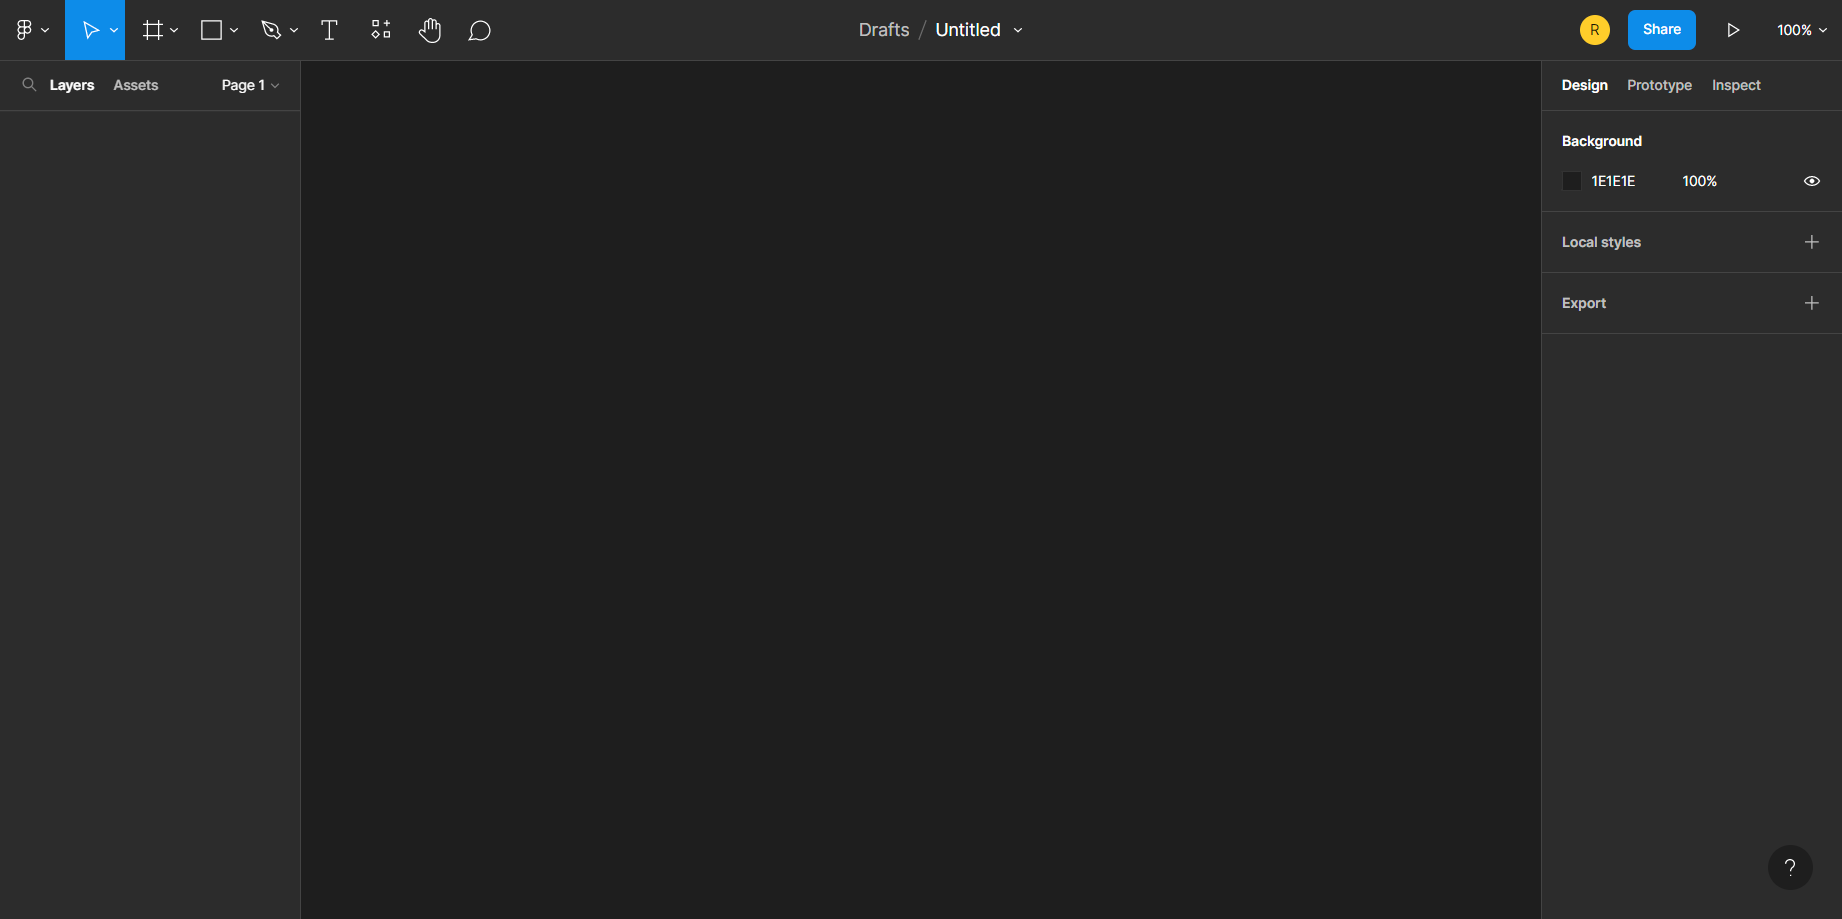Select the Frame tool
The width and height of the screenshot is (1842, 919).
pyautogui.click(x=152, y=30)
